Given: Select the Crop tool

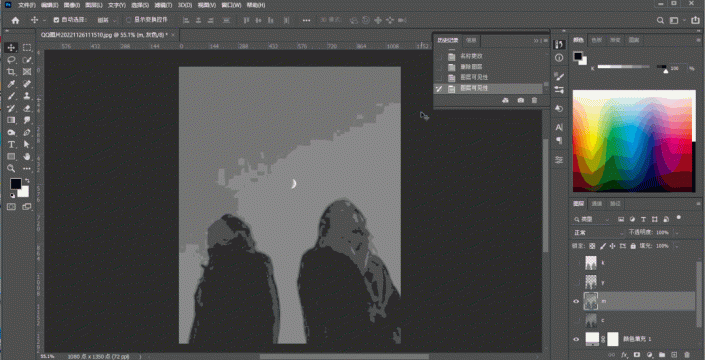Looking at the screenshot, I should pyautogui.click(x=11, y=72).
